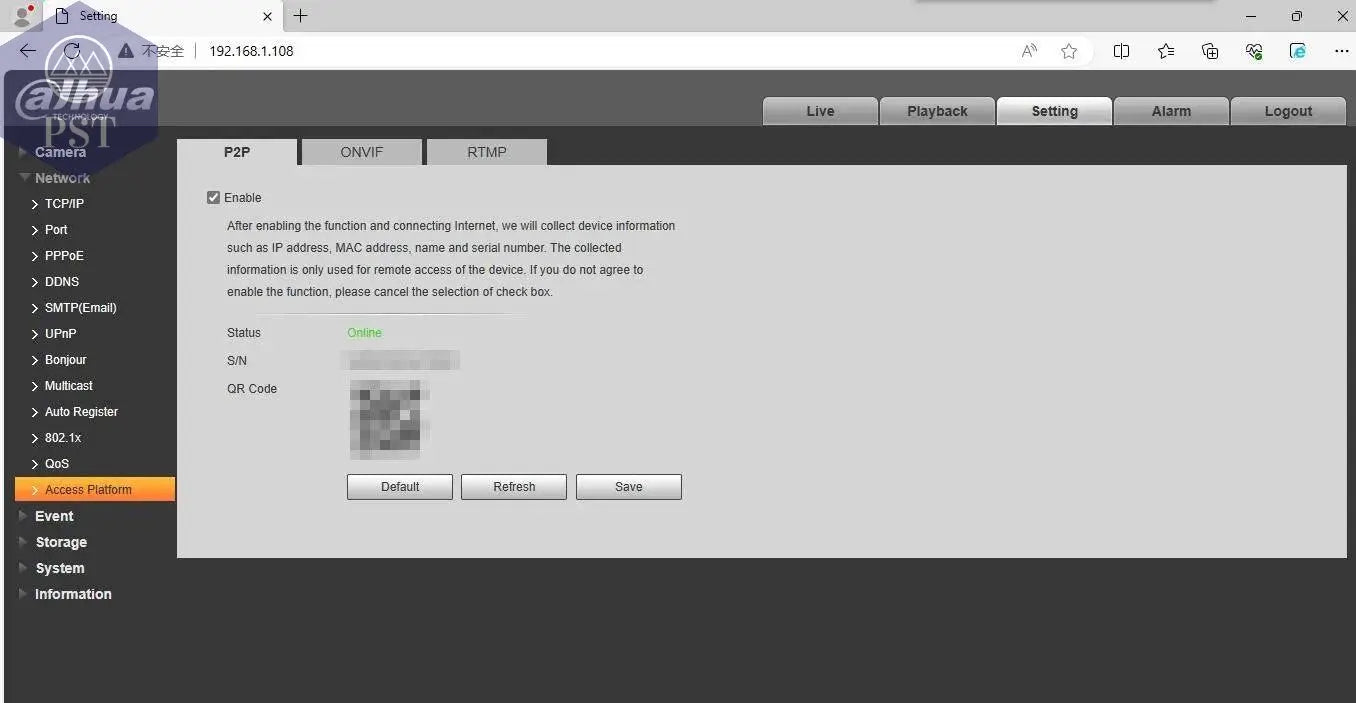The image size is (1356, 703).
Task: Click the Save button
Action: coord(628,487)
